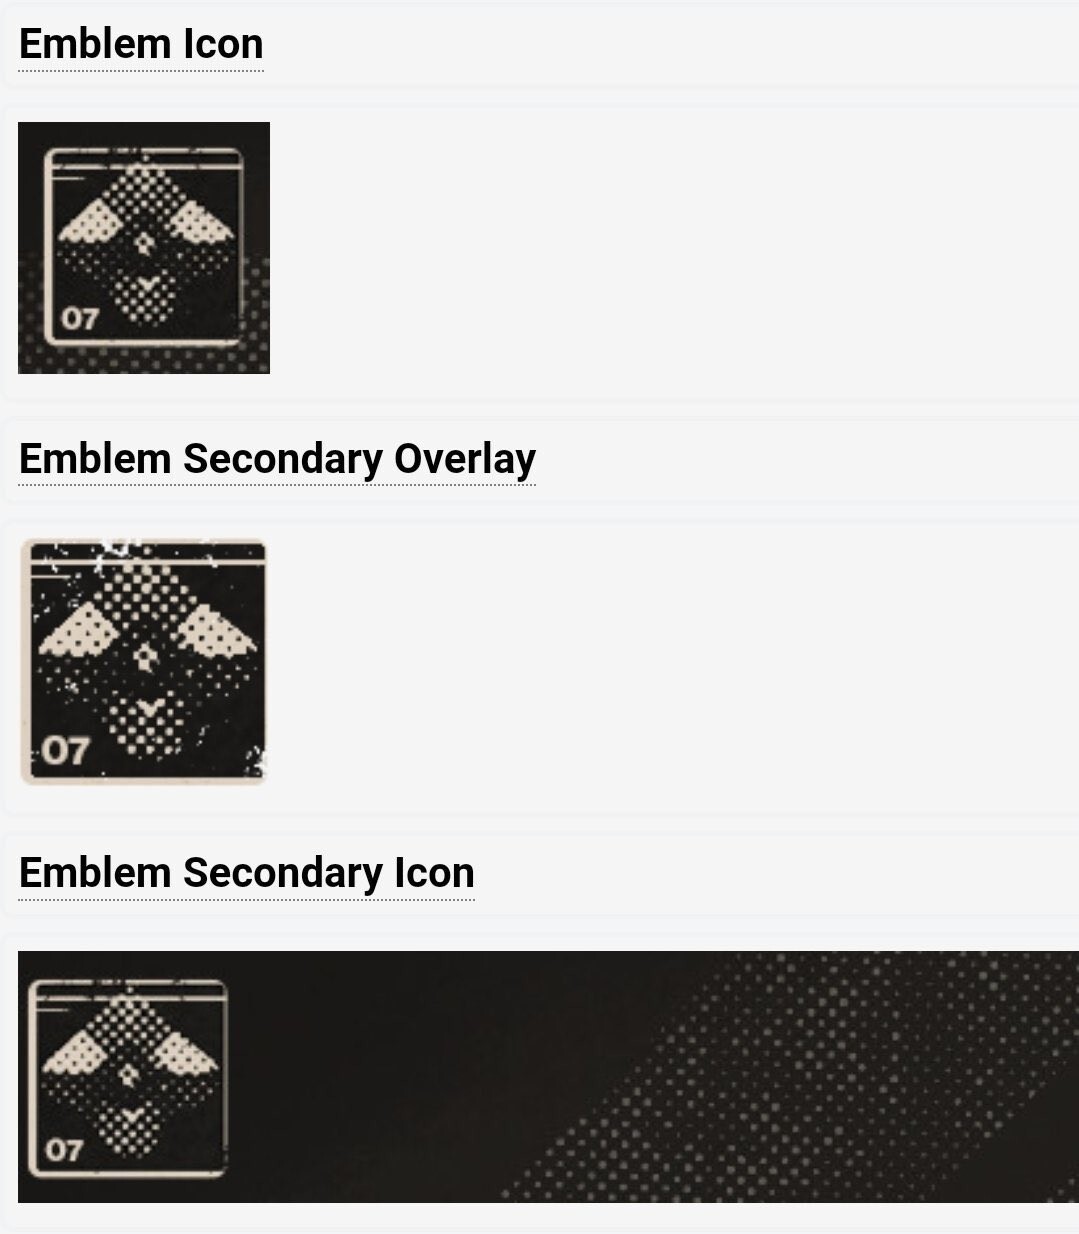Click the Emblem Icon heading

coord(141,44)
